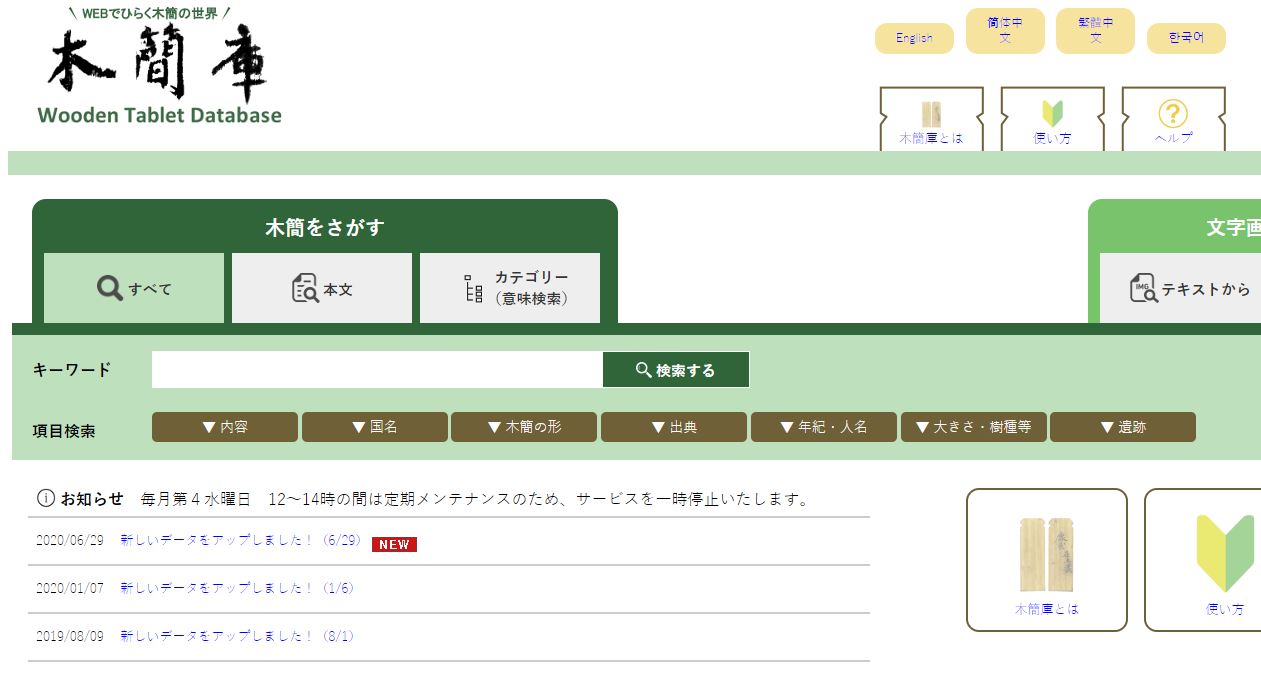The width and height of the screenshot is (1261, 673).
Task: Click the large 木簡庫とは tablet thumbnail card
Action: click(x=1046, y=560)
